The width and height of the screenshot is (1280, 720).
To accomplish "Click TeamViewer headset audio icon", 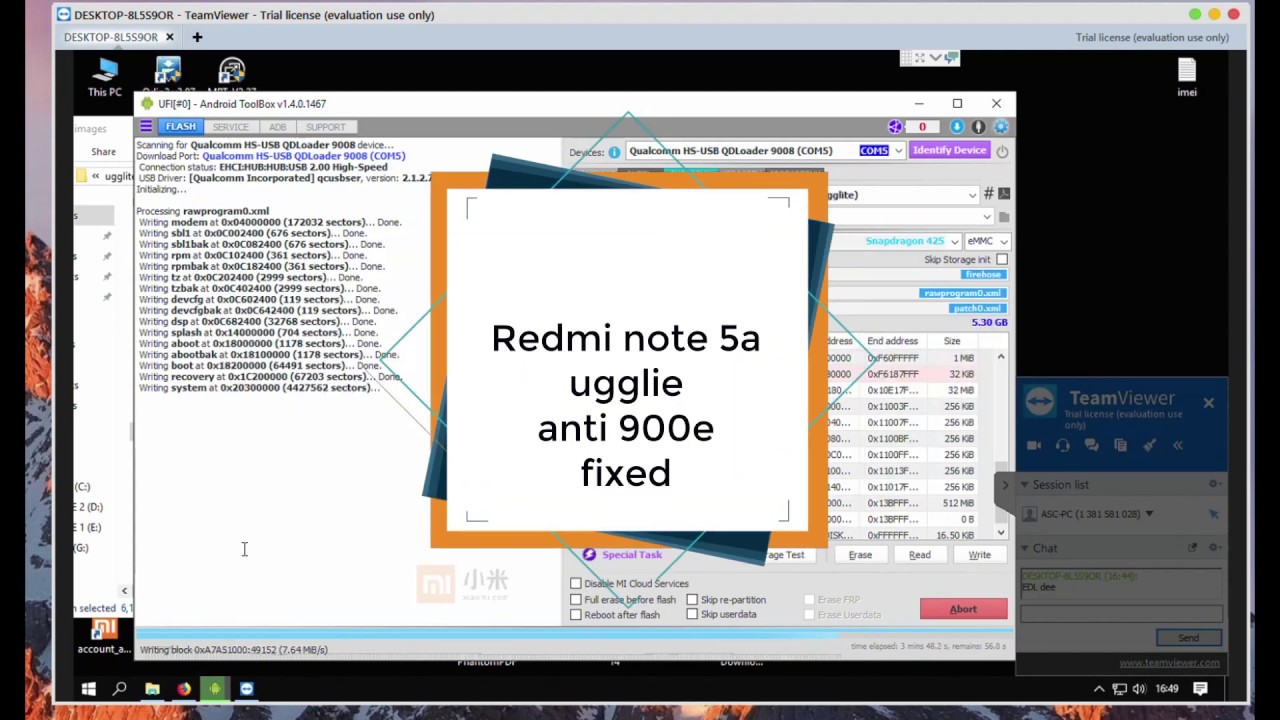I will coord(1063,445).
